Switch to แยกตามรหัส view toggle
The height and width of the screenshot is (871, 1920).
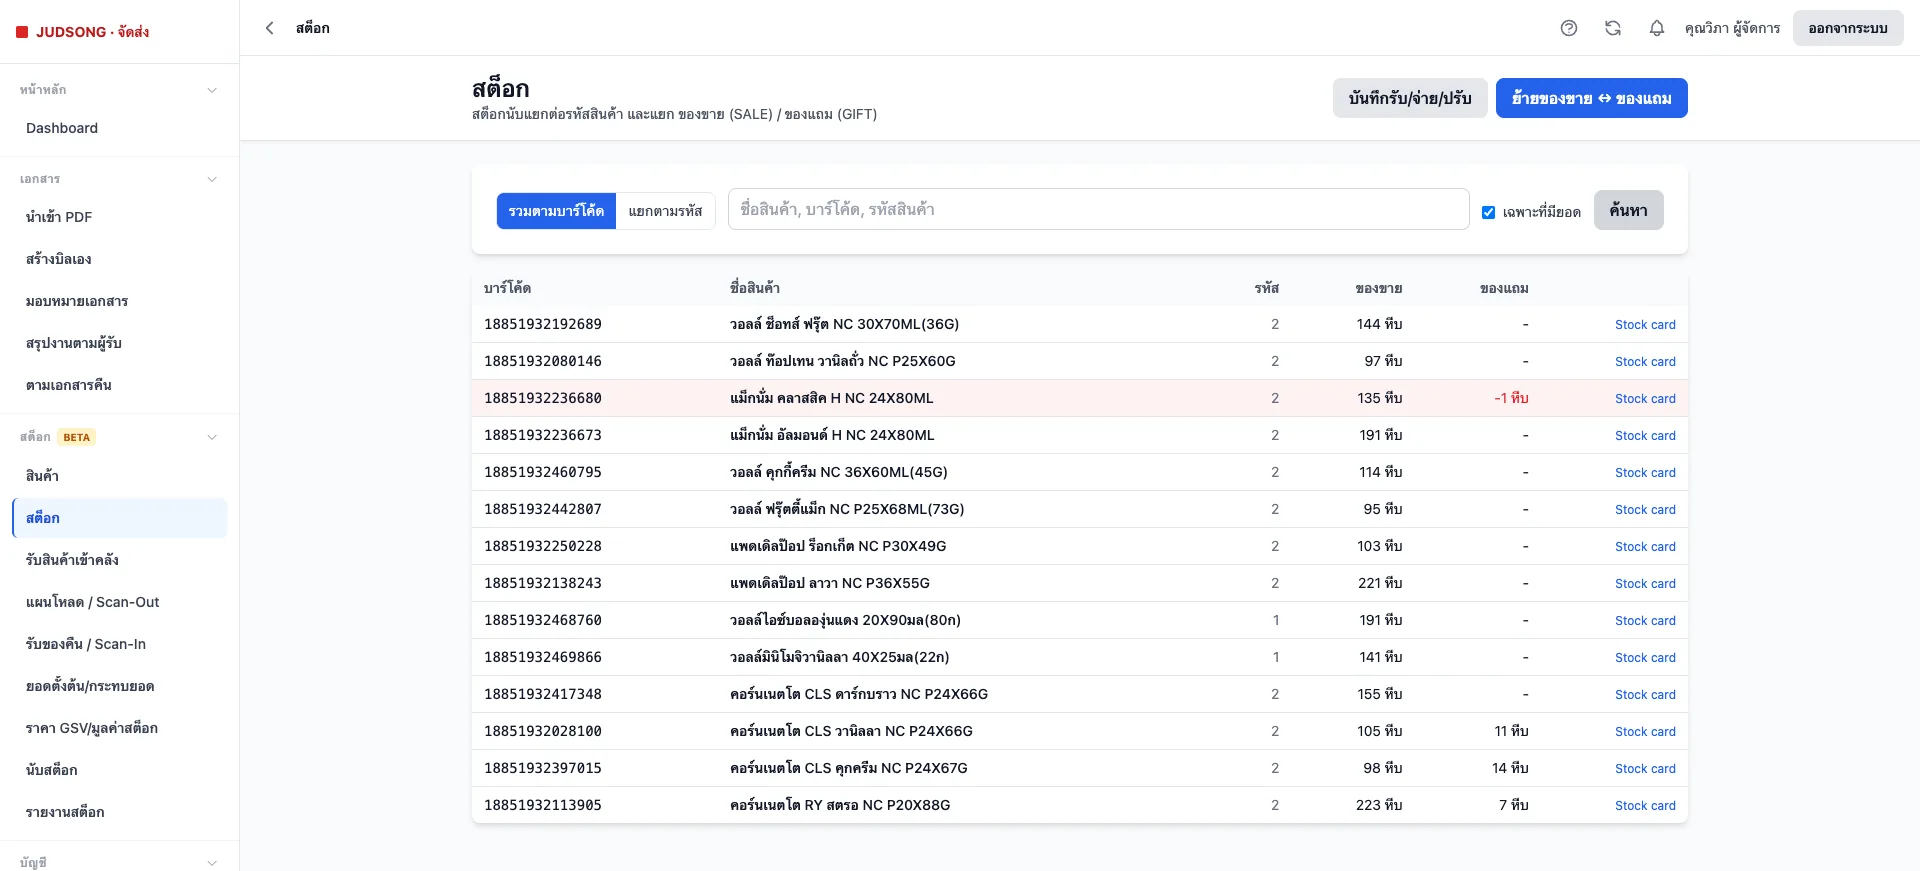tap(665, 211)
